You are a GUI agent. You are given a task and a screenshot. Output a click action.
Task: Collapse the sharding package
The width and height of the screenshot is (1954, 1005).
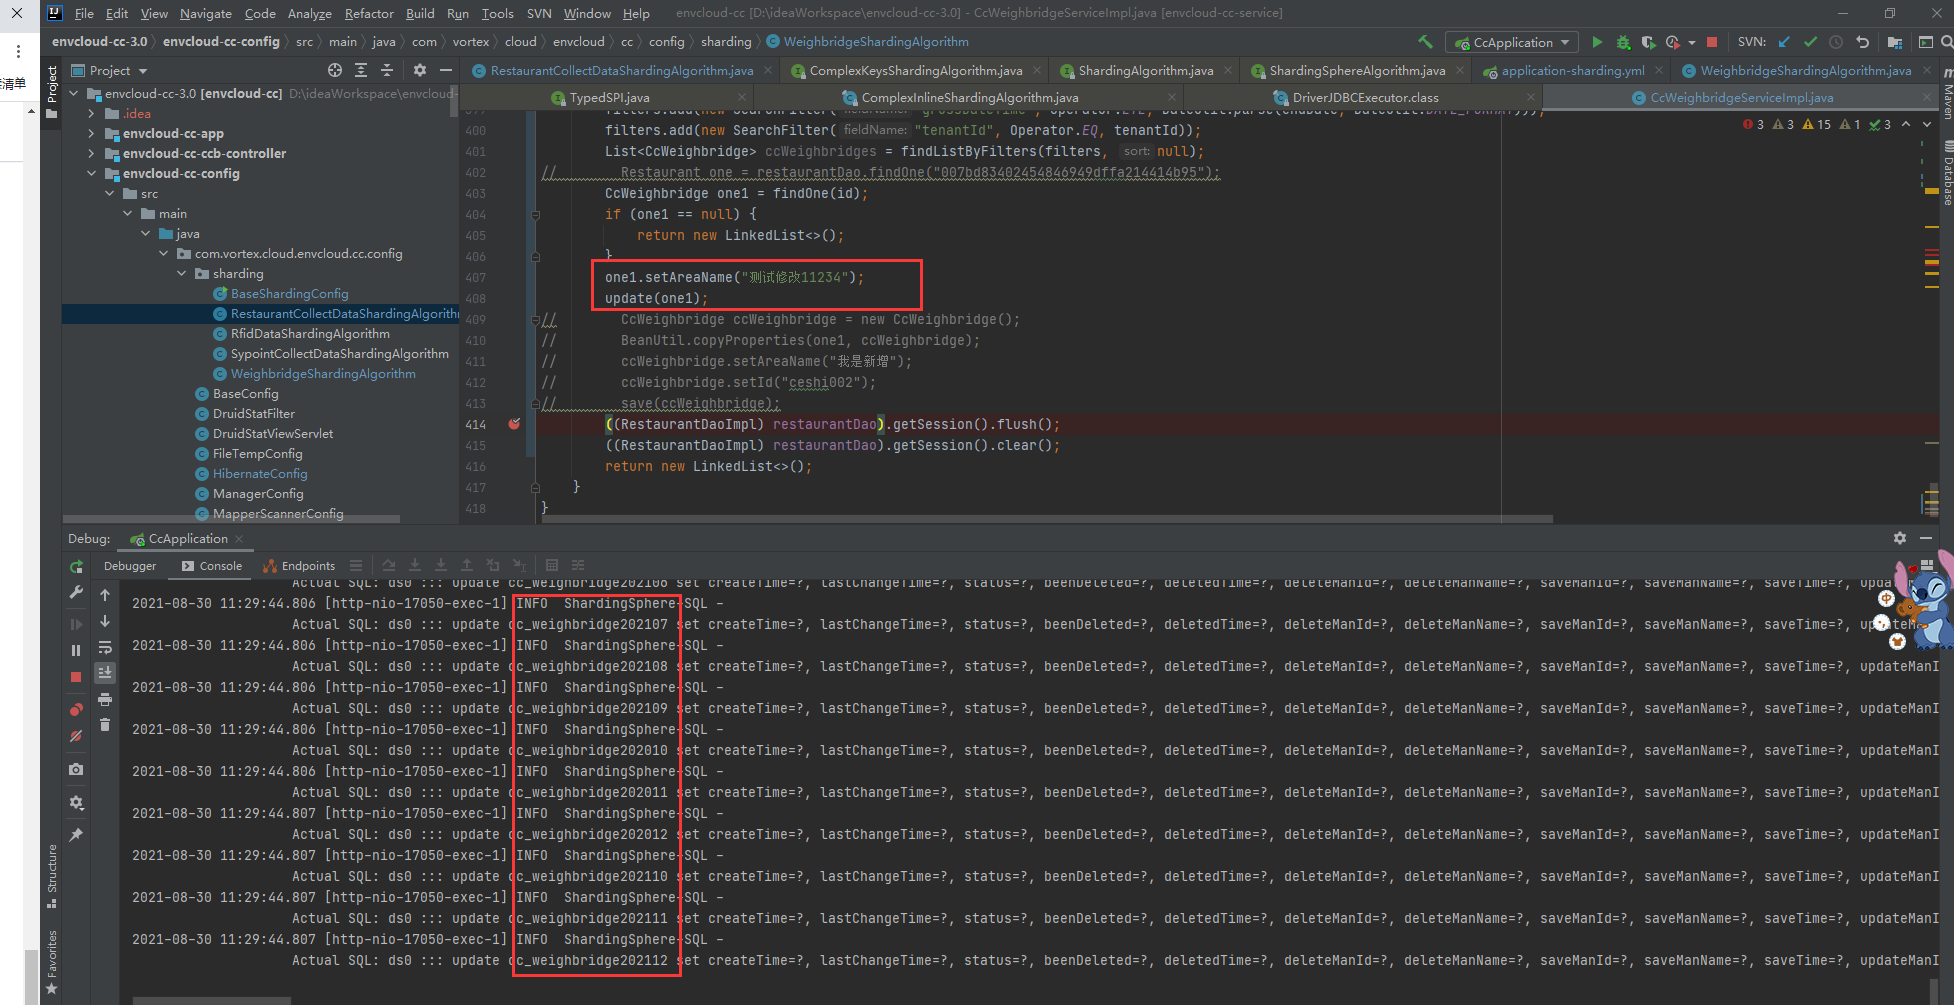pyautogui.click(x=182, y=273)
